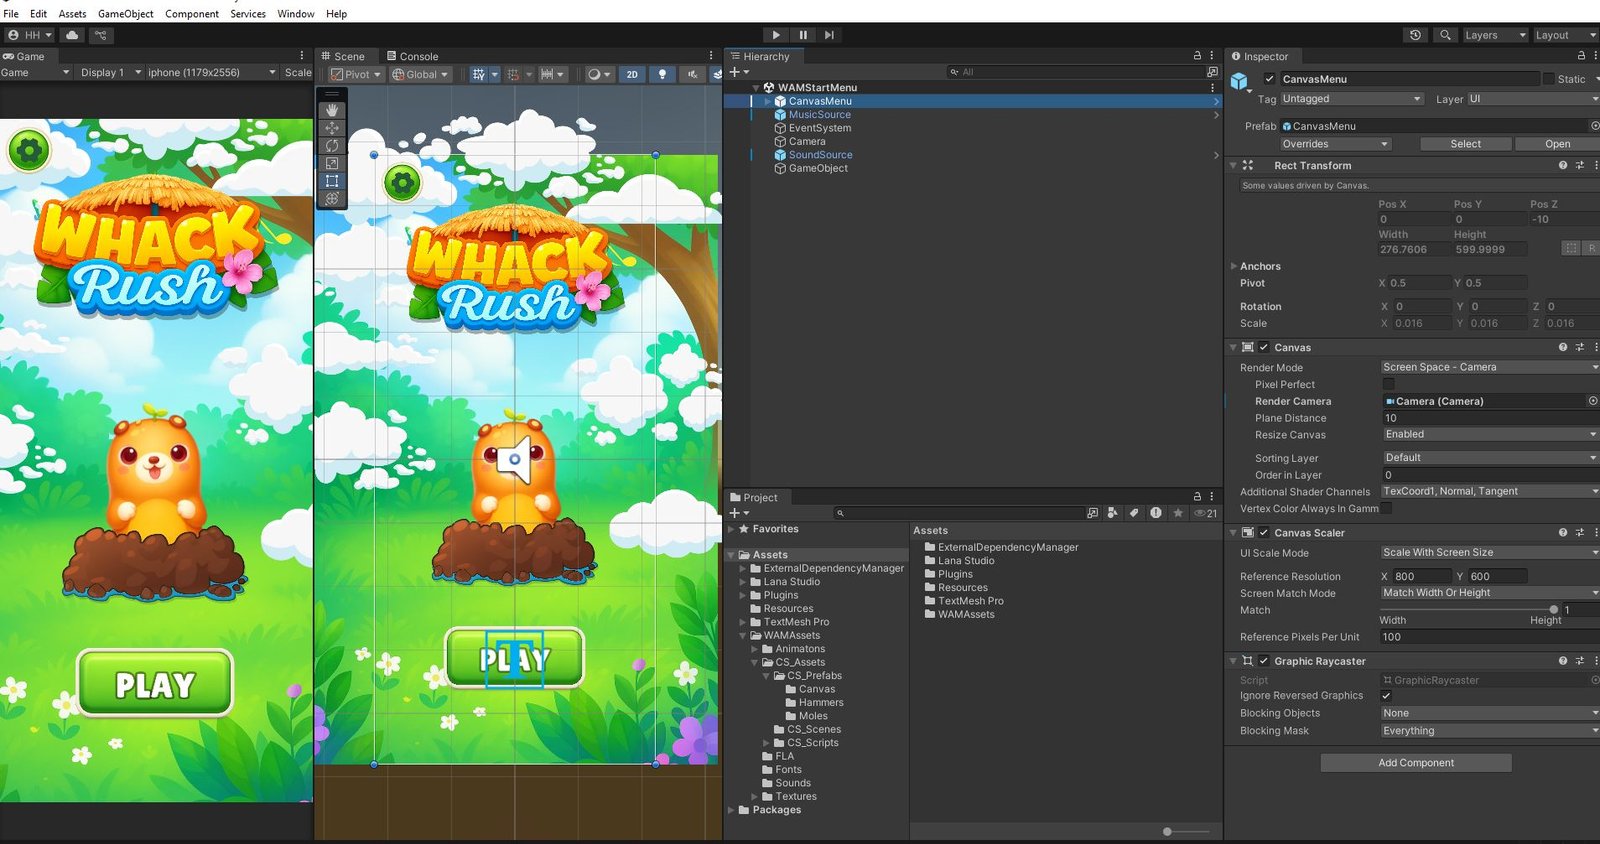The width and height of the screenshot is (1600, 844).
Task: Click the Step frame button
Action: click(x=829, y=35)
